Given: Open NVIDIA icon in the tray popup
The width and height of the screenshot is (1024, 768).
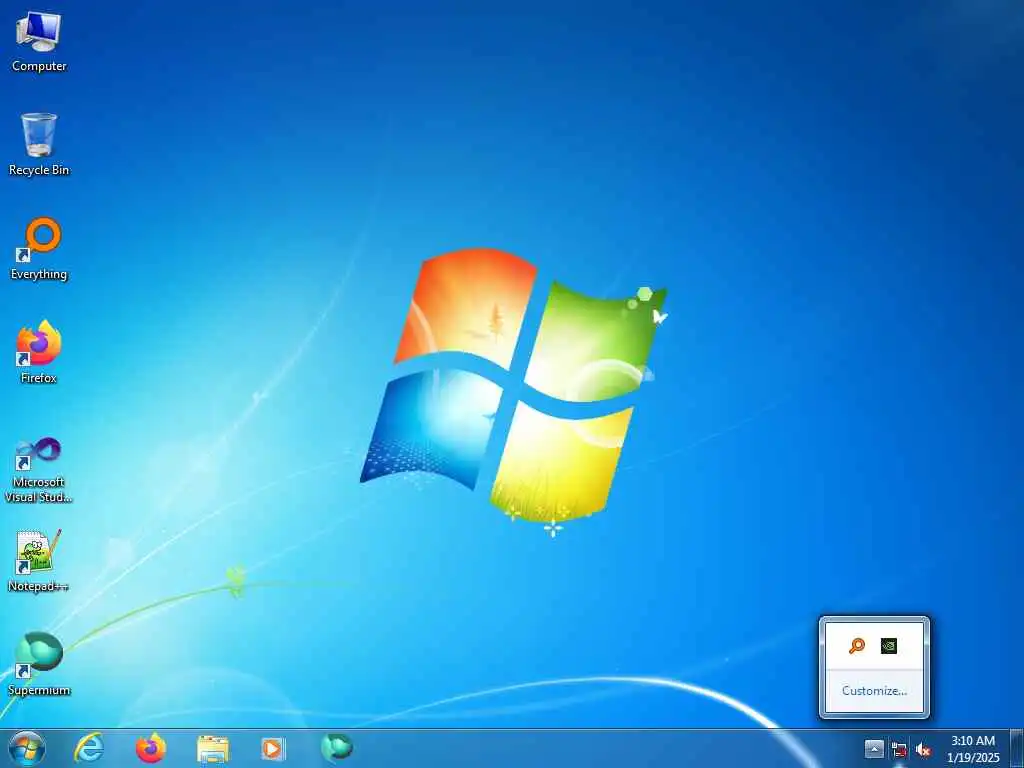Looking at the screenshot, I should [x=889, y=646].
